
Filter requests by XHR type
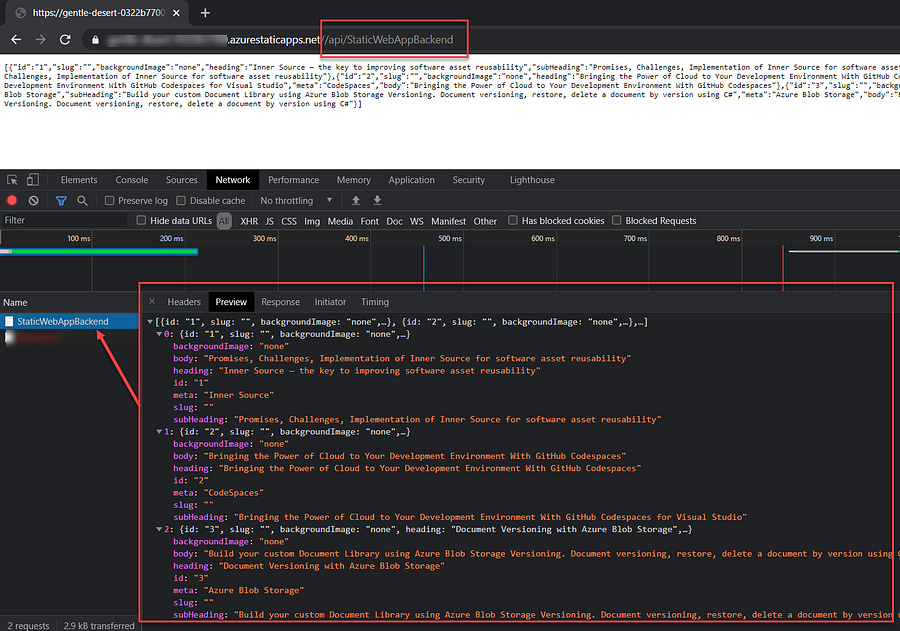click(x=249, y=221)
